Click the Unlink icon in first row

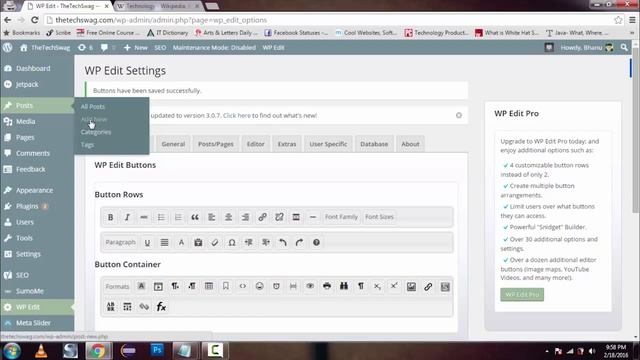click(x=279, y=217)
